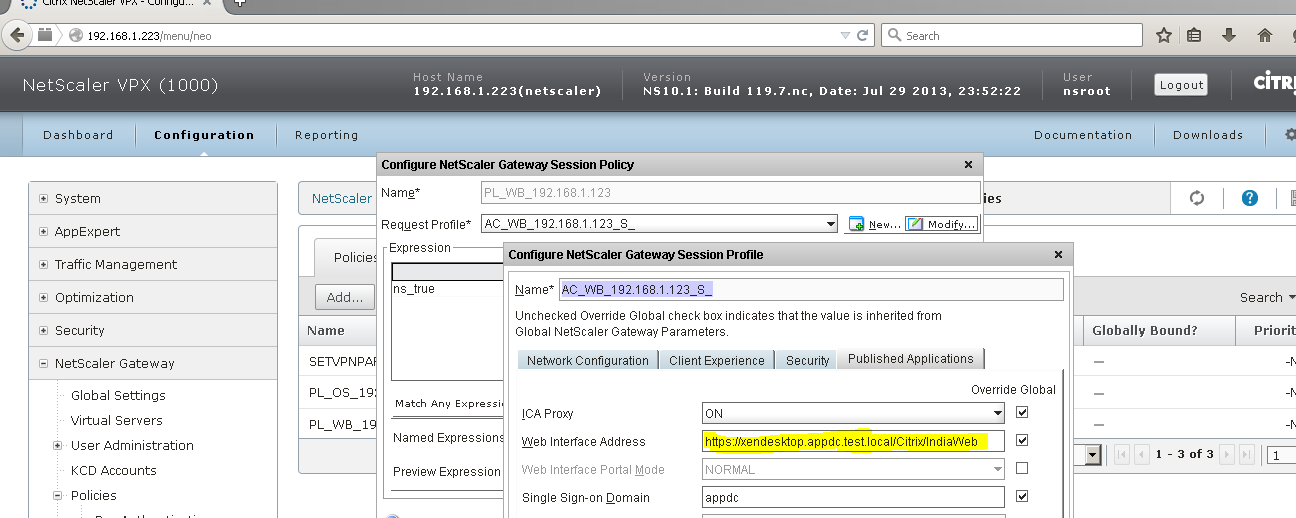Open the Configuration tab
1296x518 pixels.
[x=204, y=135]
